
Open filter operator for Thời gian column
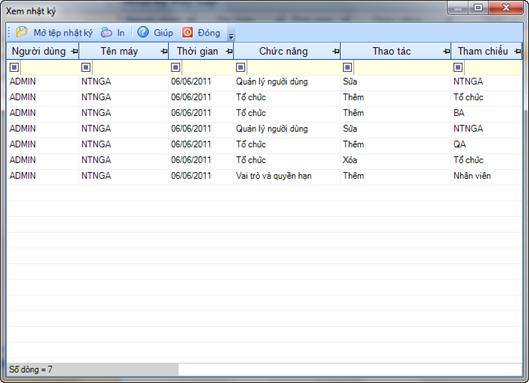pos(175,67)
